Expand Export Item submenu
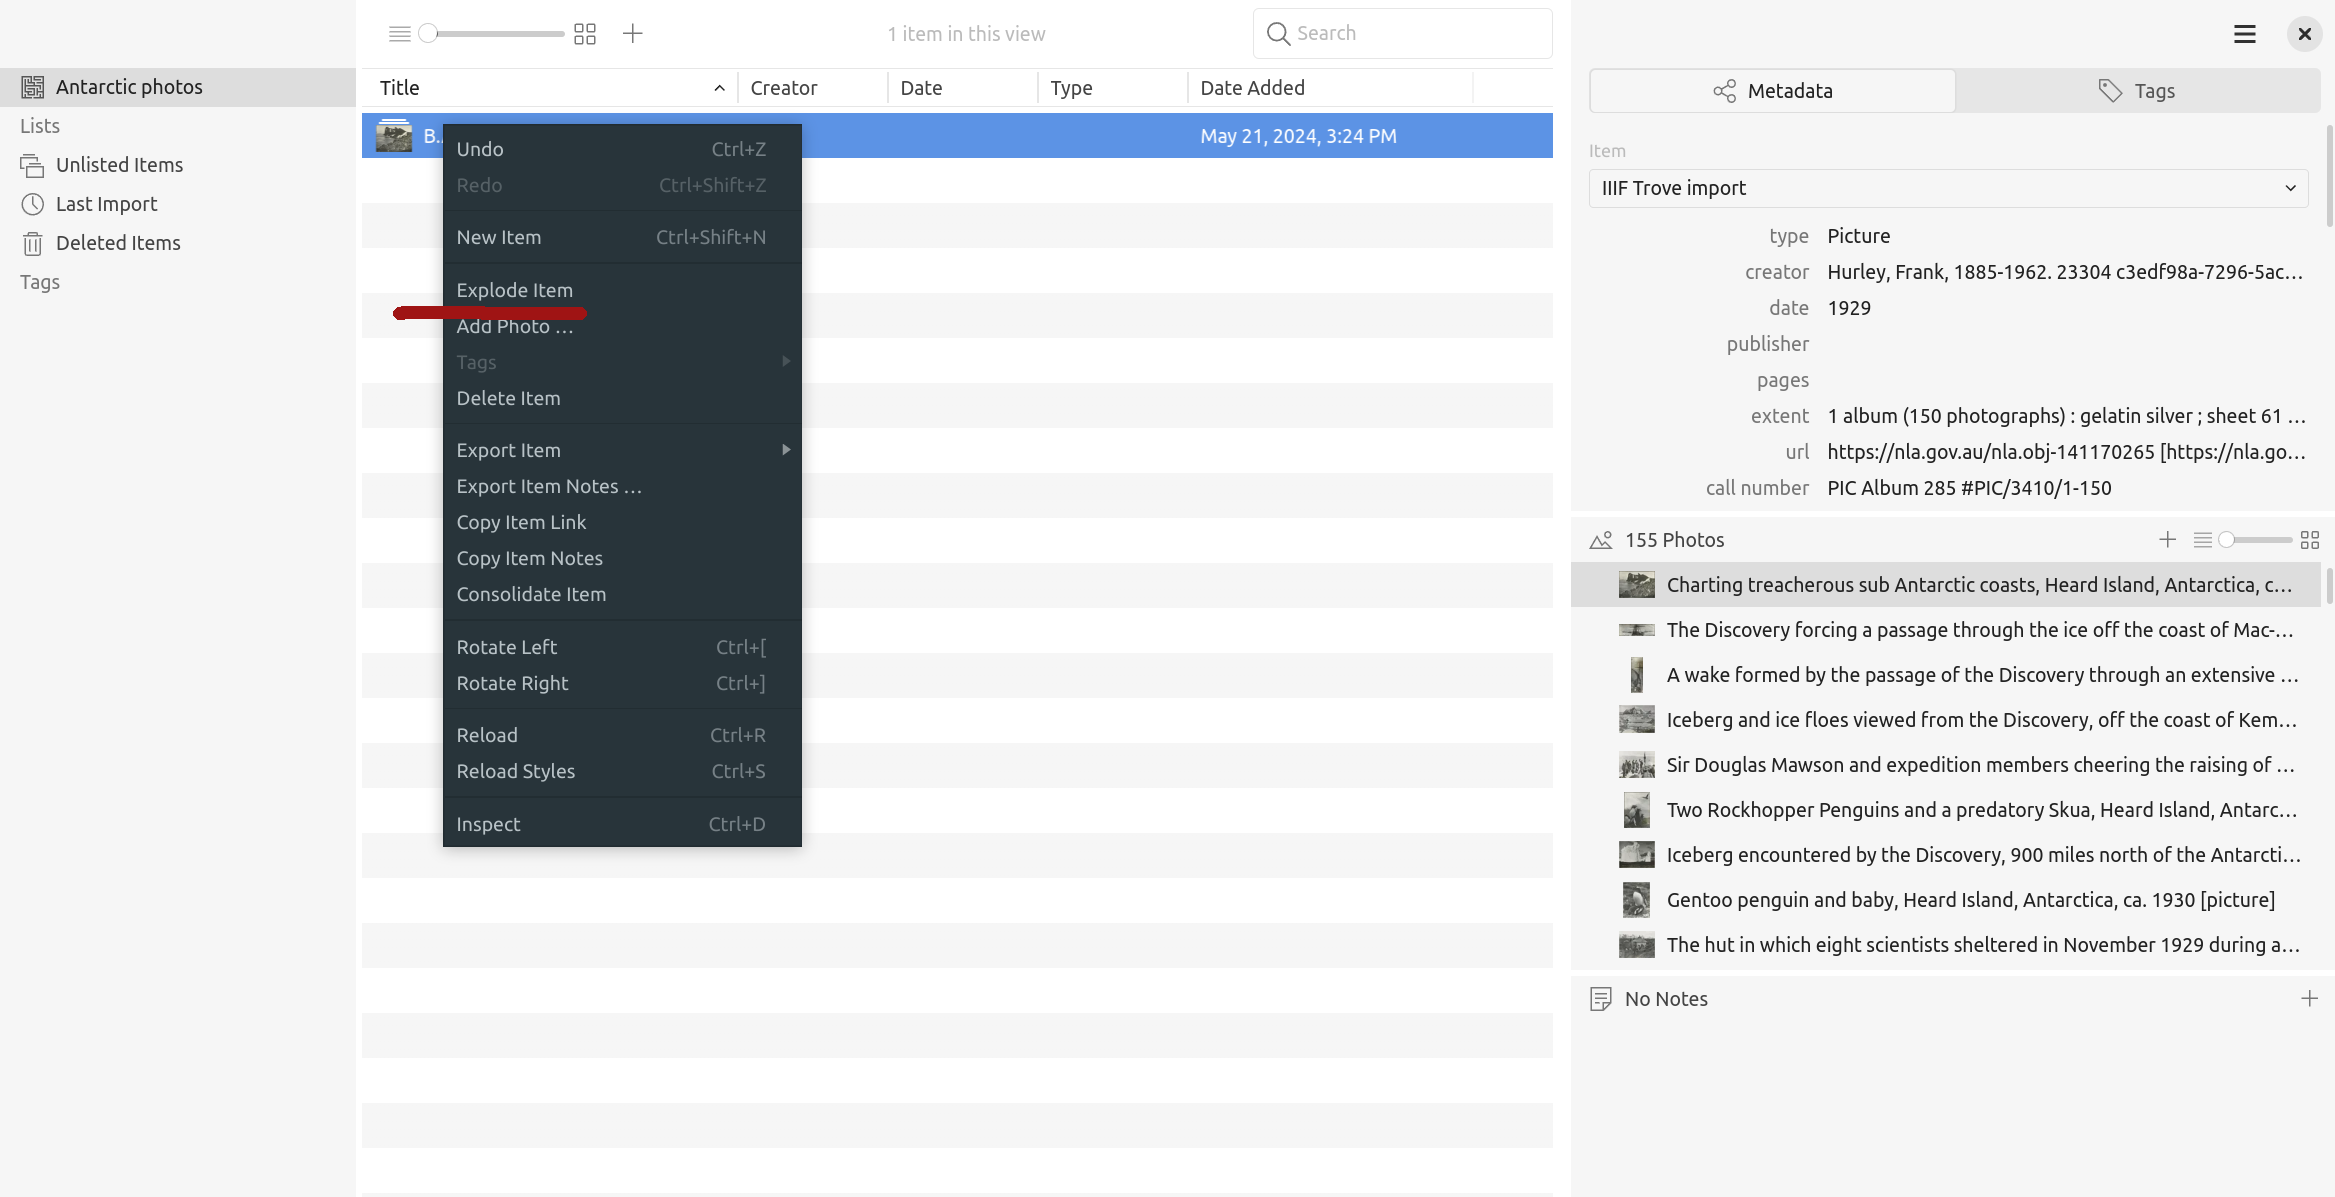 click(622, 450)
